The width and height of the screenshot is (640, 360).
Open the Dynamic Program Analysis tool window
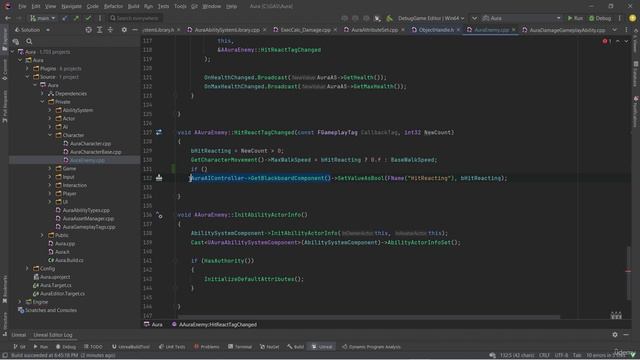tap(371, 347)
